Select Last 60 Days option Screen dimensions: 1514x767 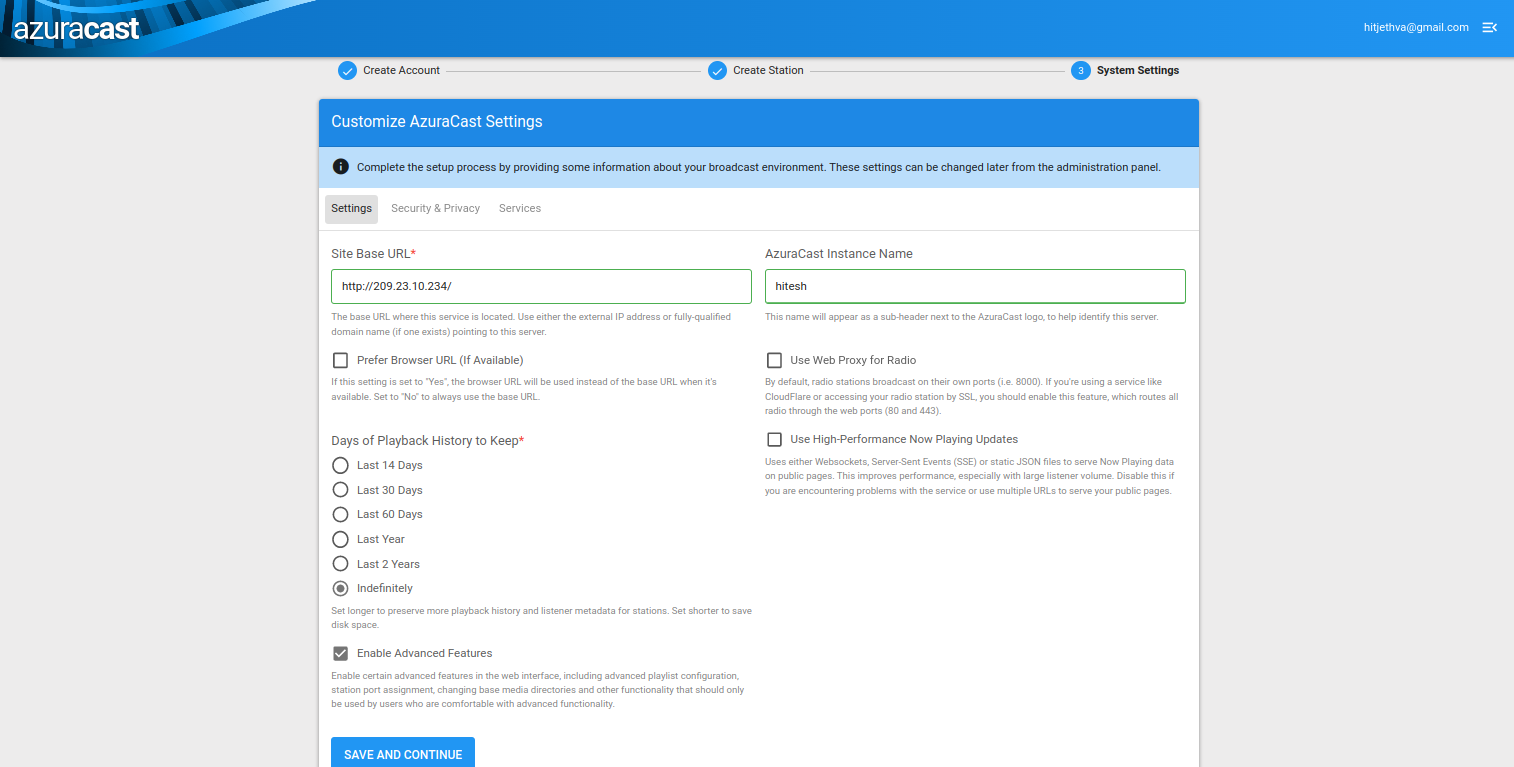tap(340, 514)
